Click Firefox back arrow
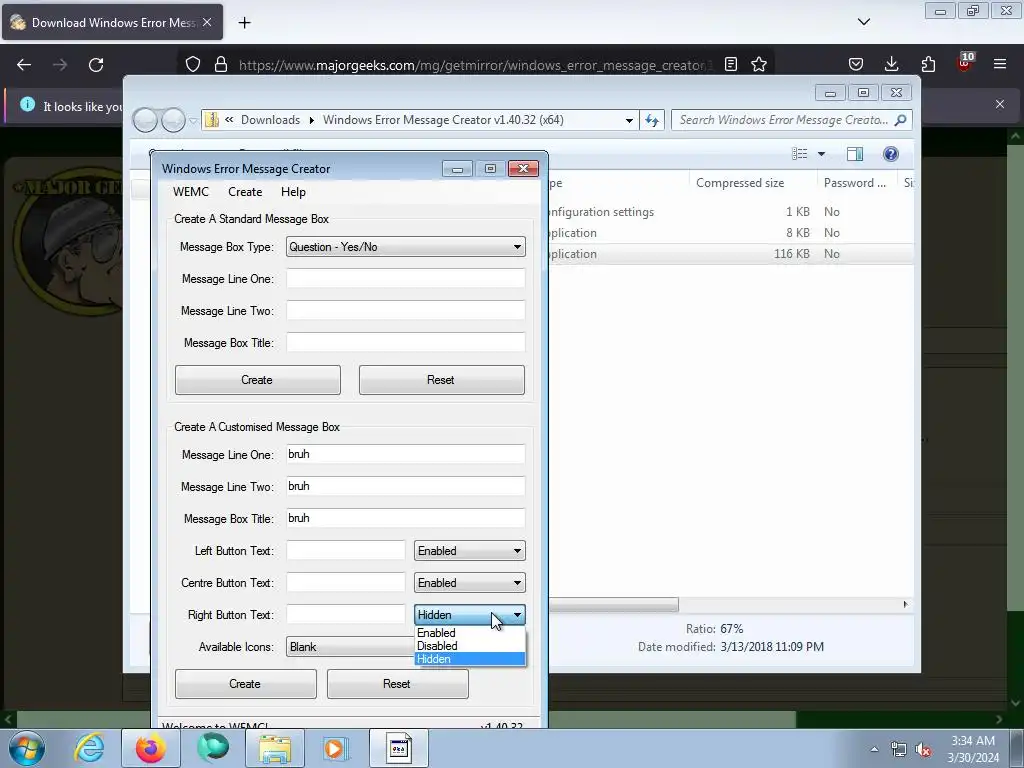Viewport: 1024px width, 768px height. point(24,65)
